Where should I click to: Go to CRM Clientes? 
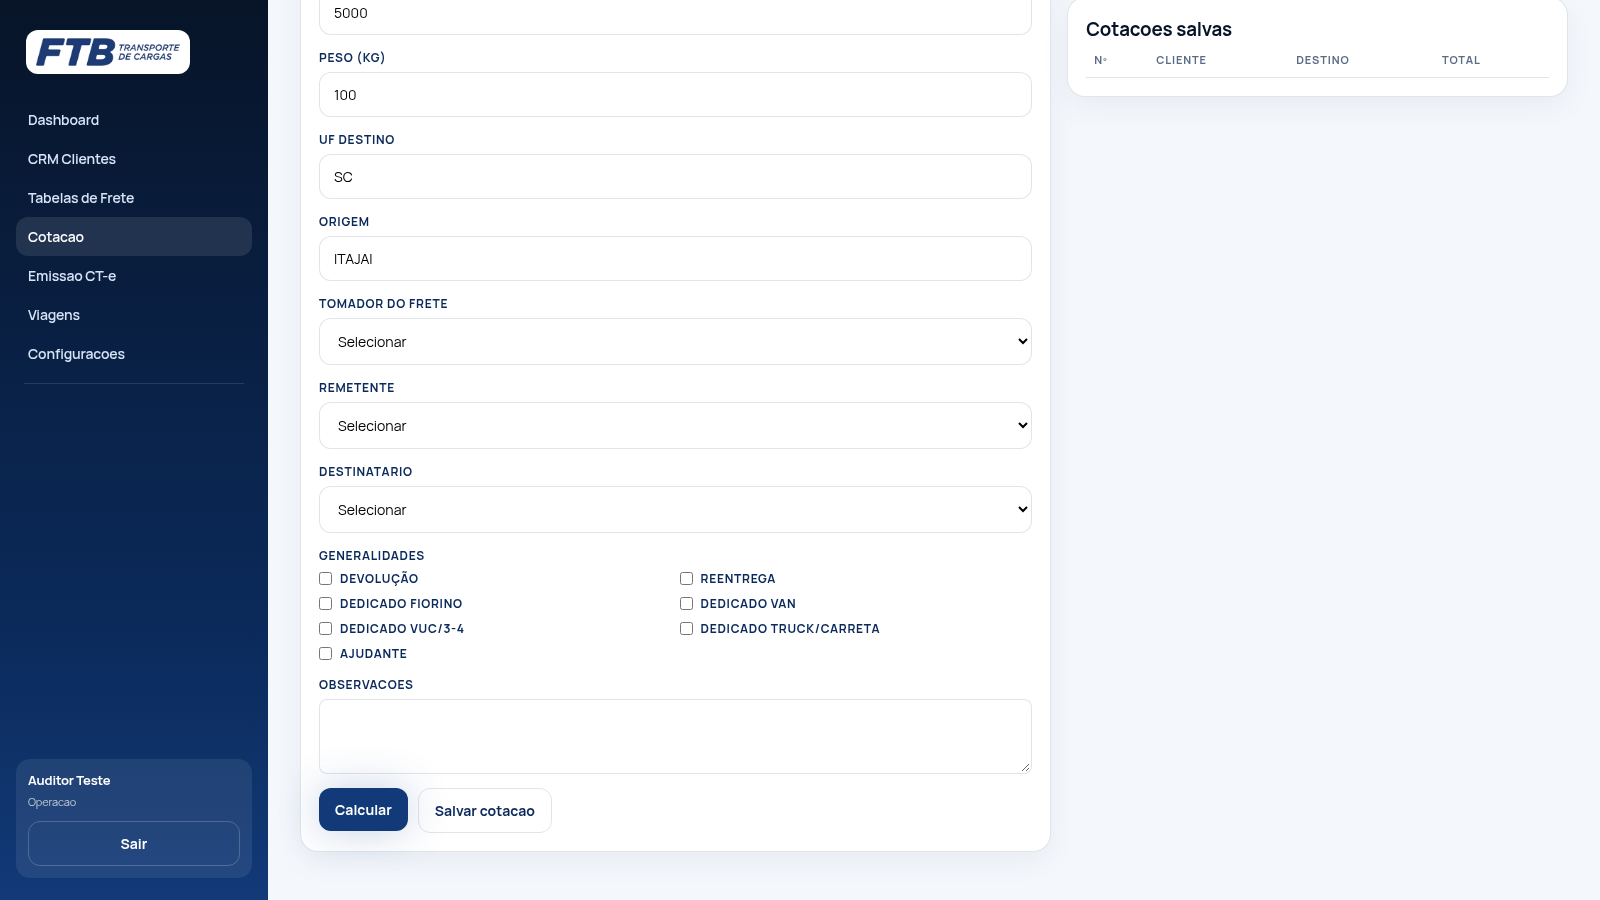pyautogui.click(x=134, y=159)
